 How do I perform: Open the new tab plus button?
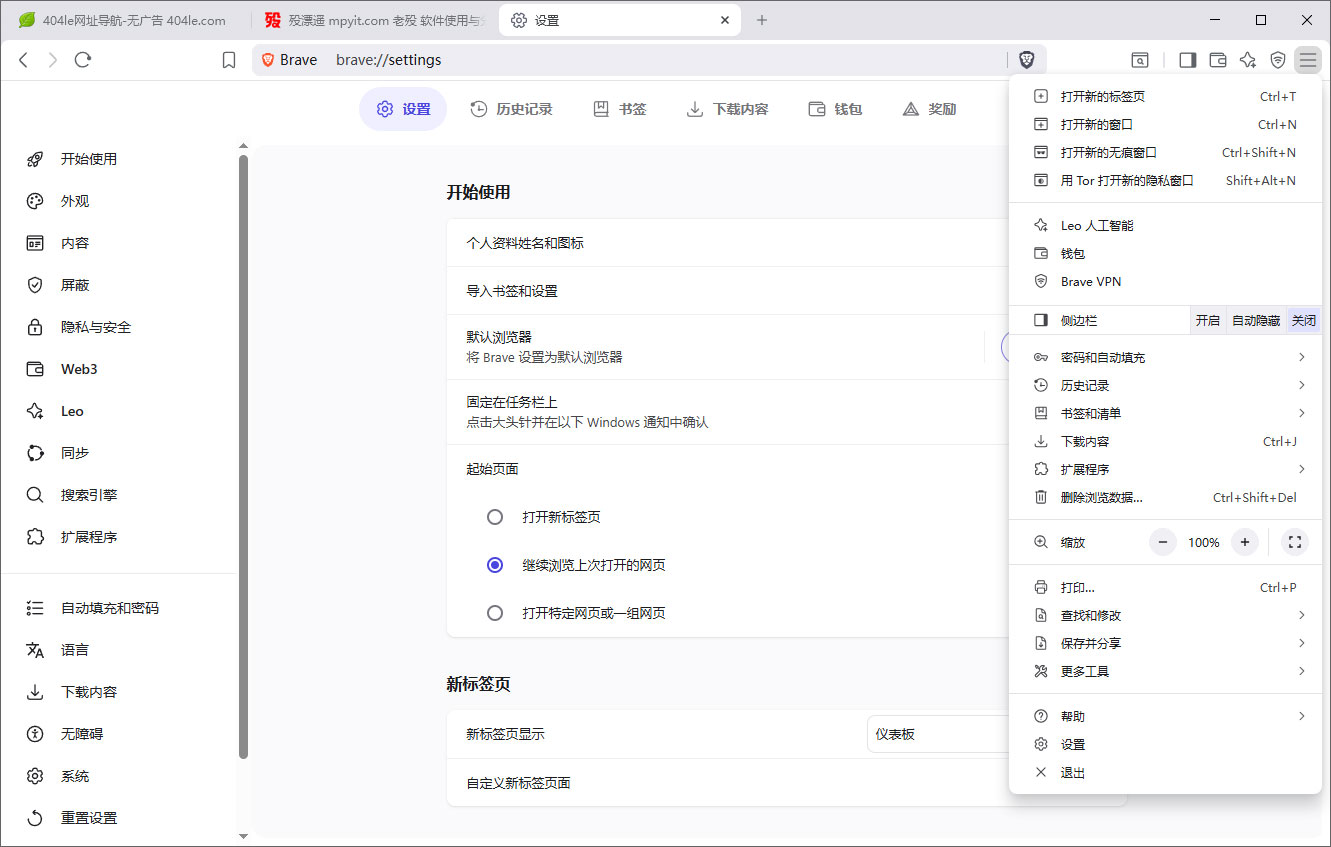pyautogui.click(x=762, y=20)
